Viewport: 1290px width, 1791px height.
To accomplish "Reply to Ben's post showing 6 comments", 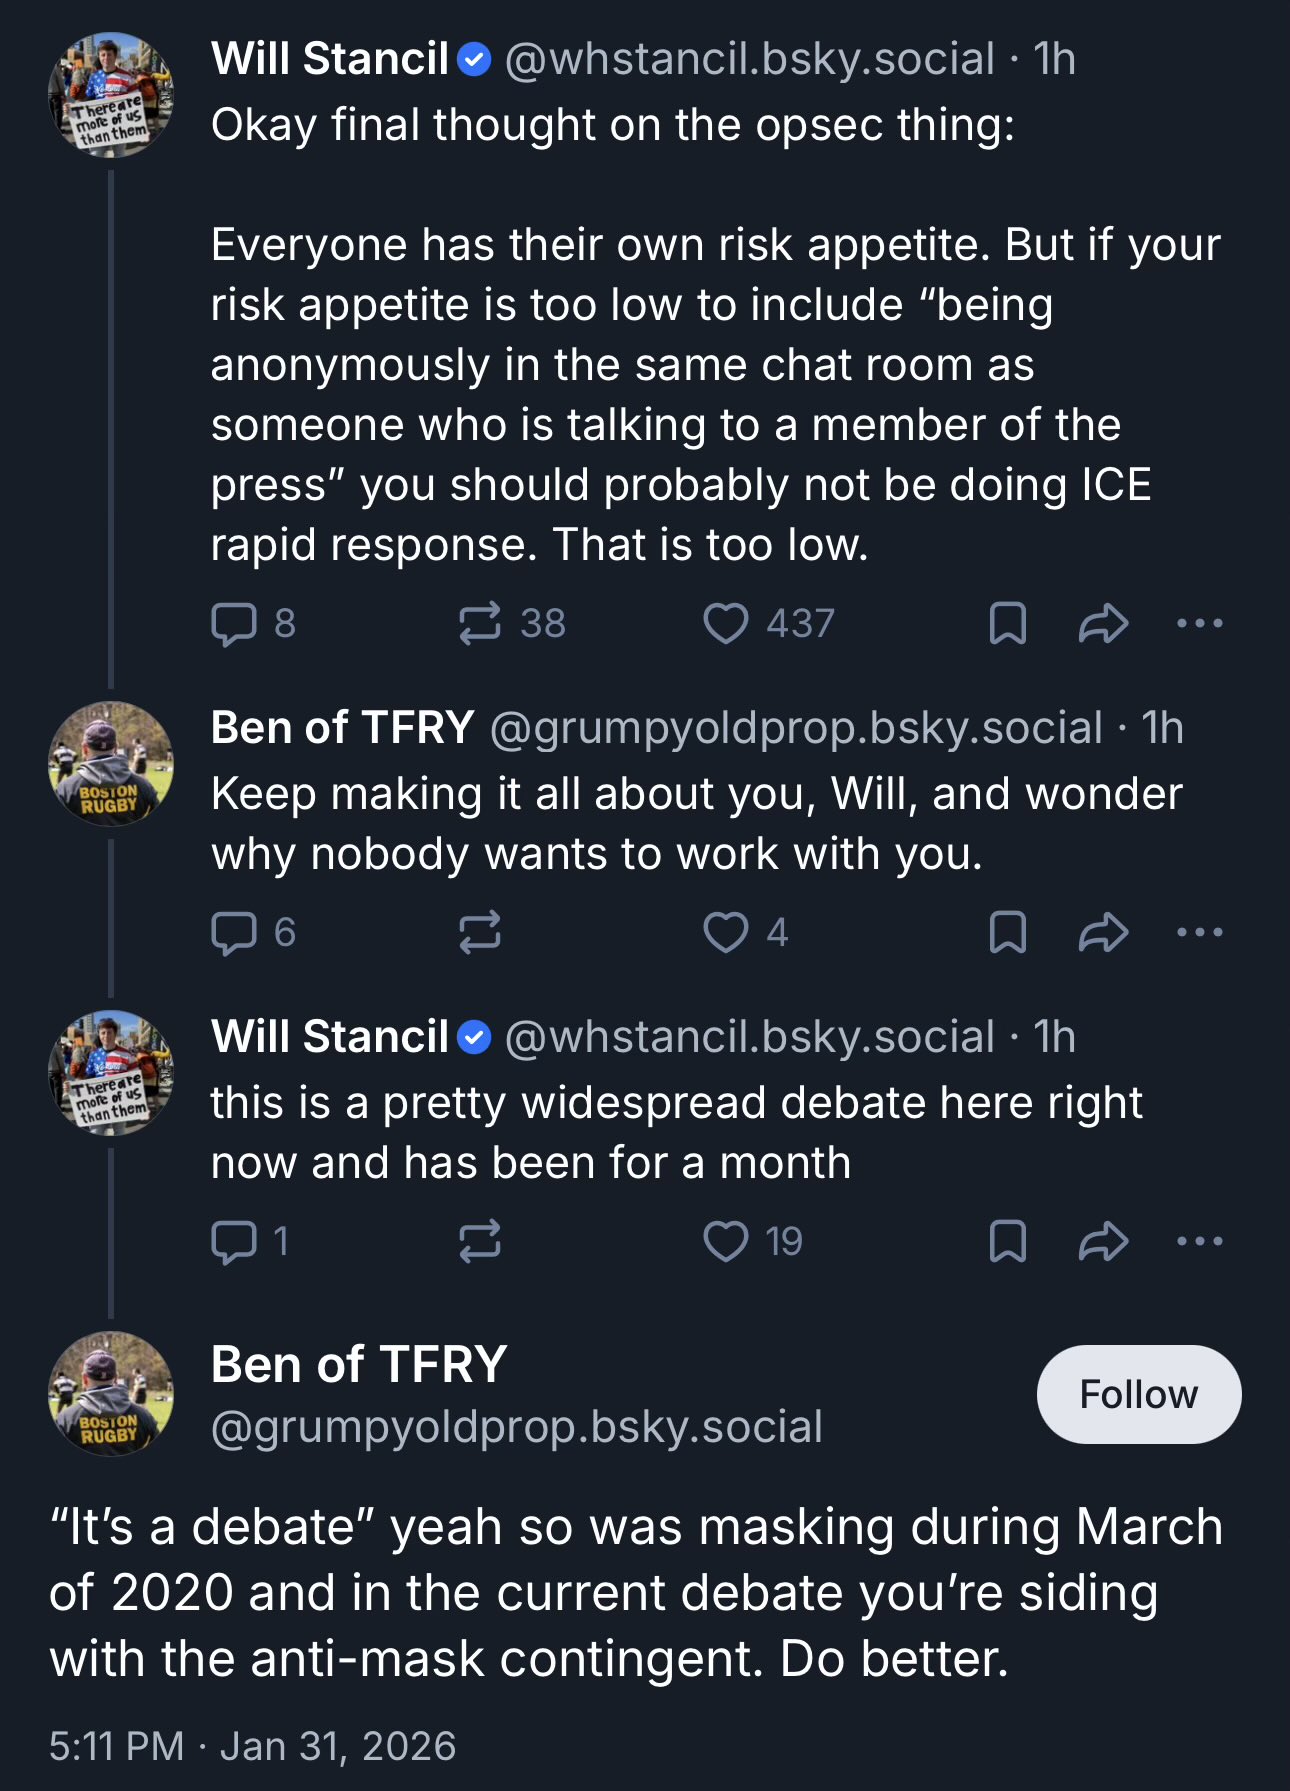I will tap(234, 932).
